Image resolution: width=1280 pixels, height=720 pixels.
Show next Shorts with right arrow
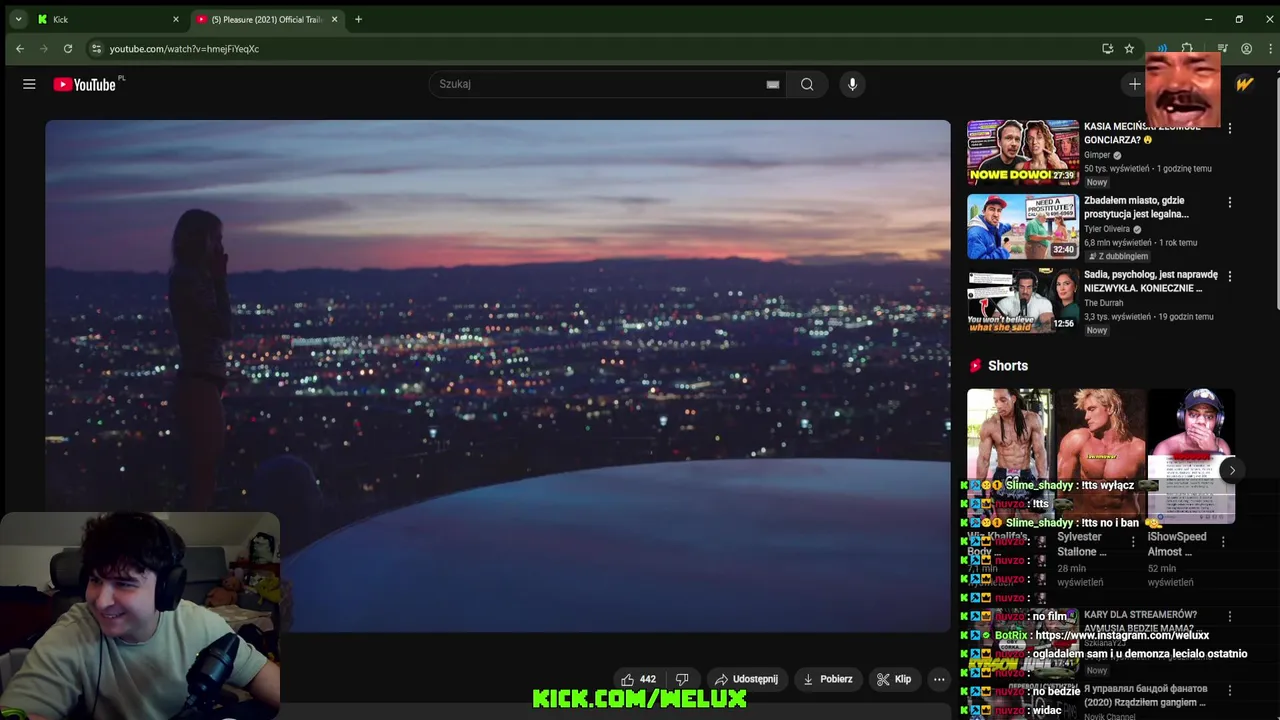[x=1232, y=470]
